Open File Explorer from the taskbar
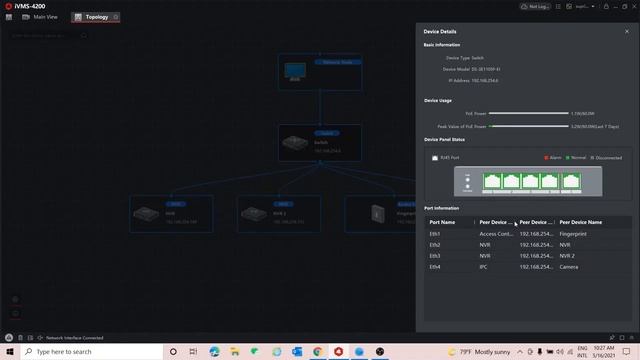 tap(234, 351)
